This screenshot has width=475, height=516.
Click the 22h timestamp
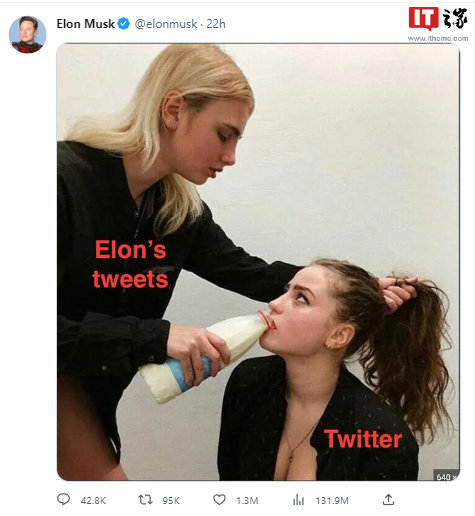pos(216,24)
